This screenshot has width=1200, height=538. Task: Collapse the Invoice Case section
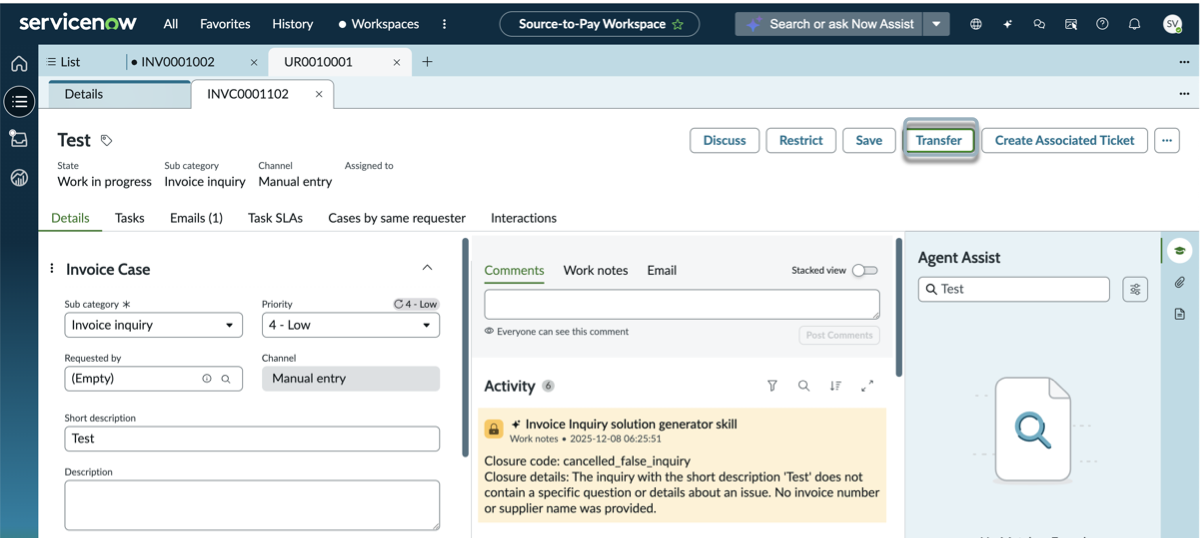tap(428, 268)
